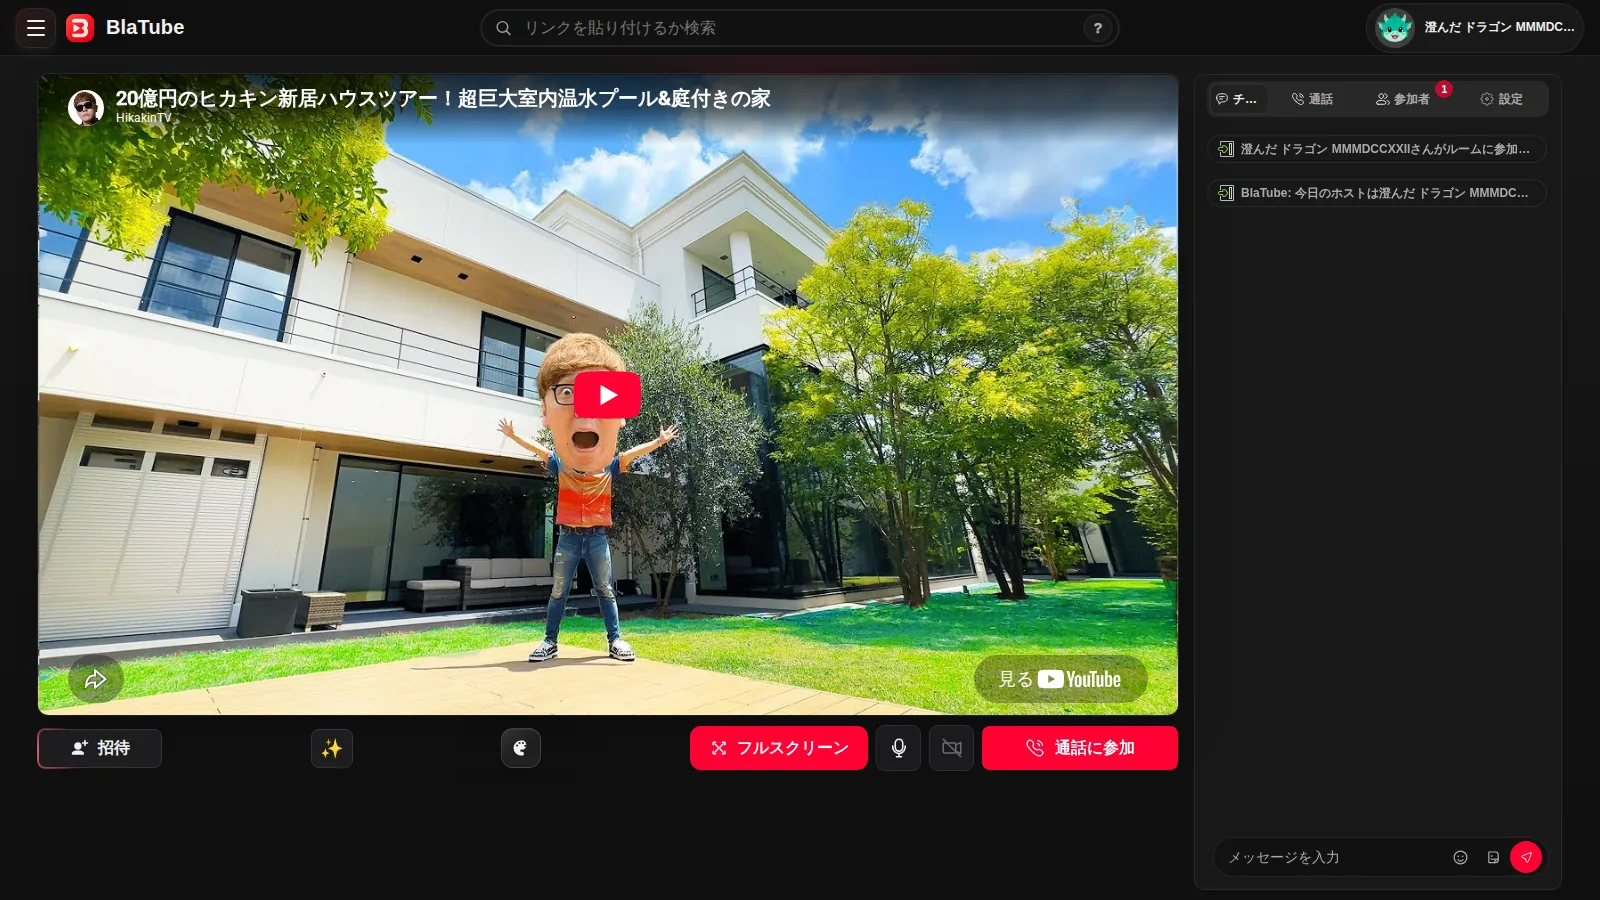Click the search magnifier icon
The image size is (1600, 900).
[x=504, y=28]
